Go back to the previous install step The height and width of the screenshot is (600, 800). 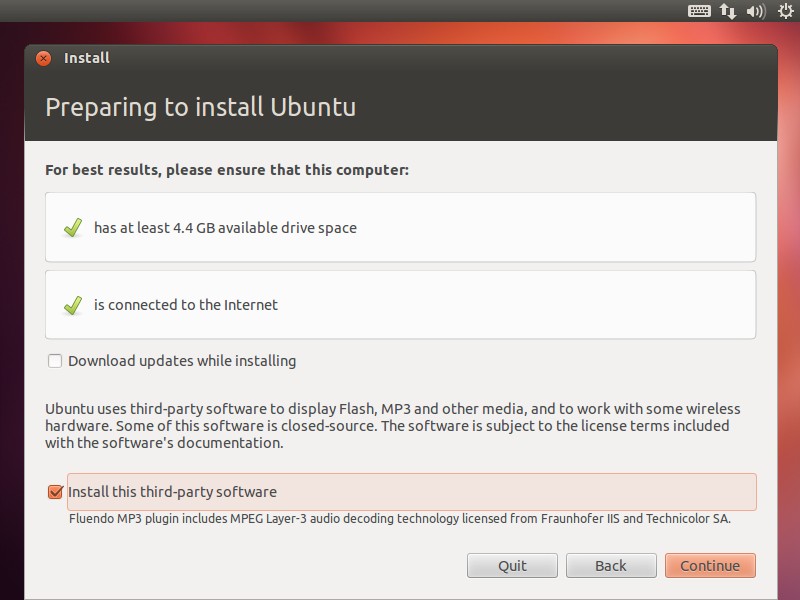pyautogui.click(x=611, y=566)
